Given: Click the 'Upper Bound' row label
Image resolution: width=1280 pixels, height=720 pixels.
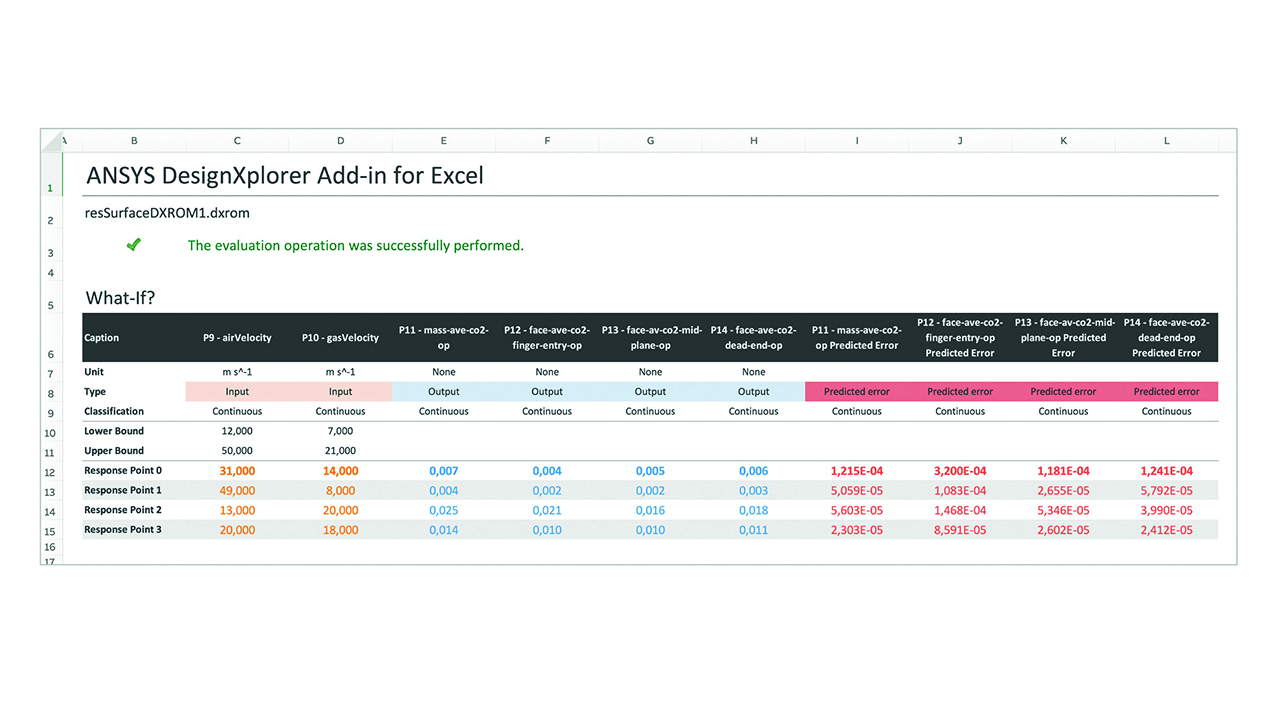Looking at the screenshot, I should (114, 451).
